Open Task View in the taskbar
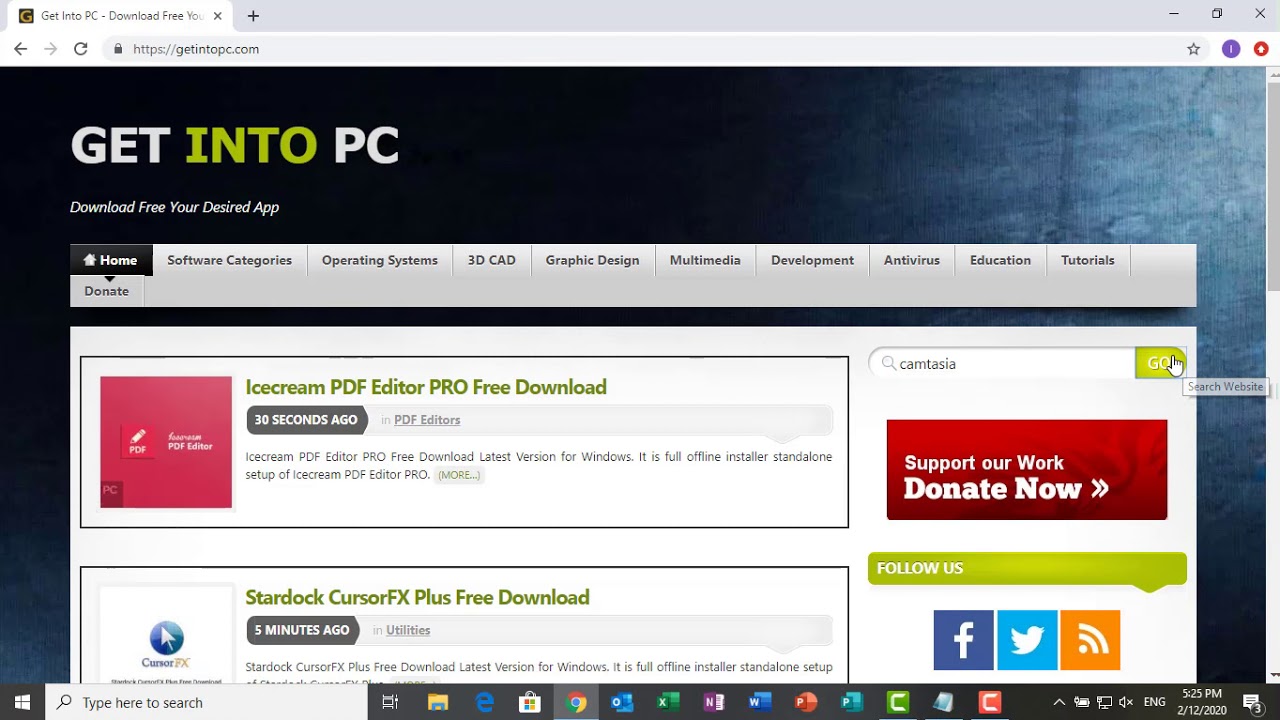The image size is (1280, 720). (x=390, y=702)
